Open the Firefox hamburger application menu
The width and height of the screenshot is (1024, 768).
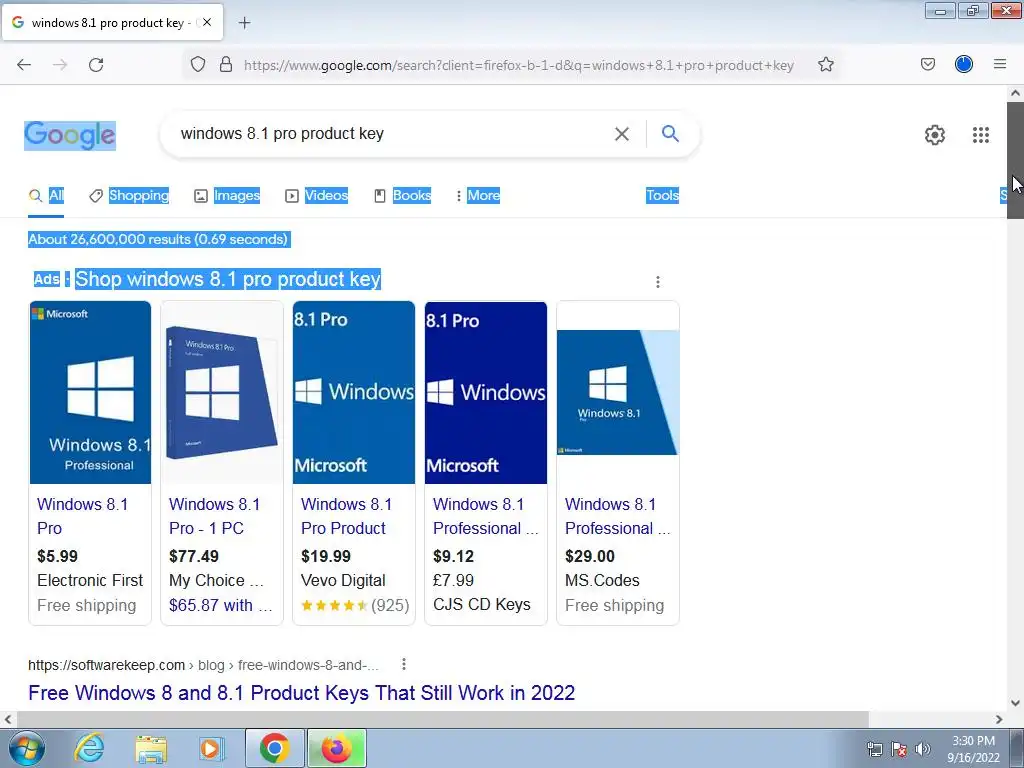pyautogui.click(x=1000, y=64)
